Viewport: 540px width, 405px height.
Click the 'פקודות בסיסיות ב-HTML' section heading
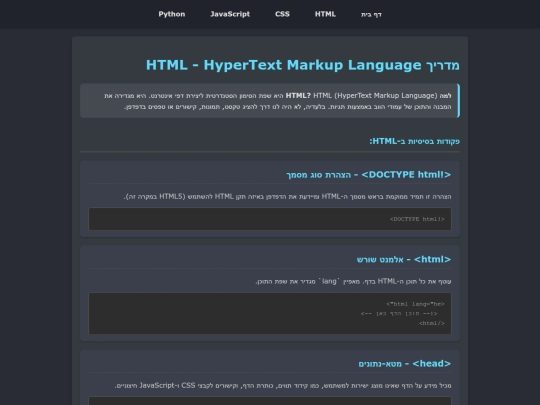(415, 141)
